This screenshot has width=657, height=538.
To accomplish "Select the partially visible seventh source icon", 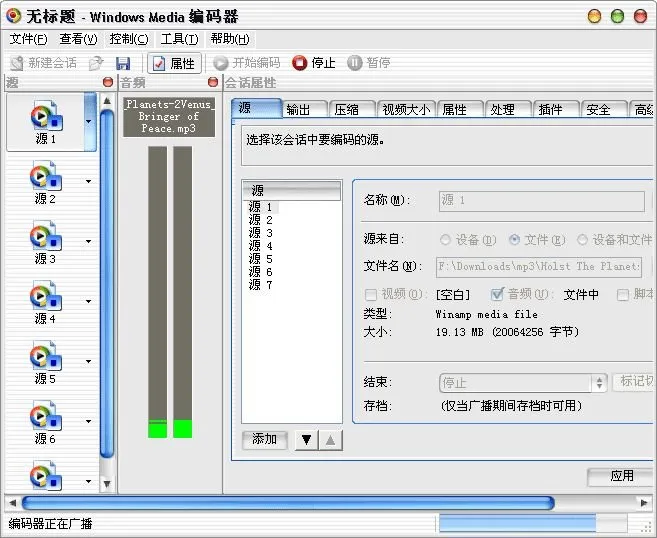I will point(46,476).
